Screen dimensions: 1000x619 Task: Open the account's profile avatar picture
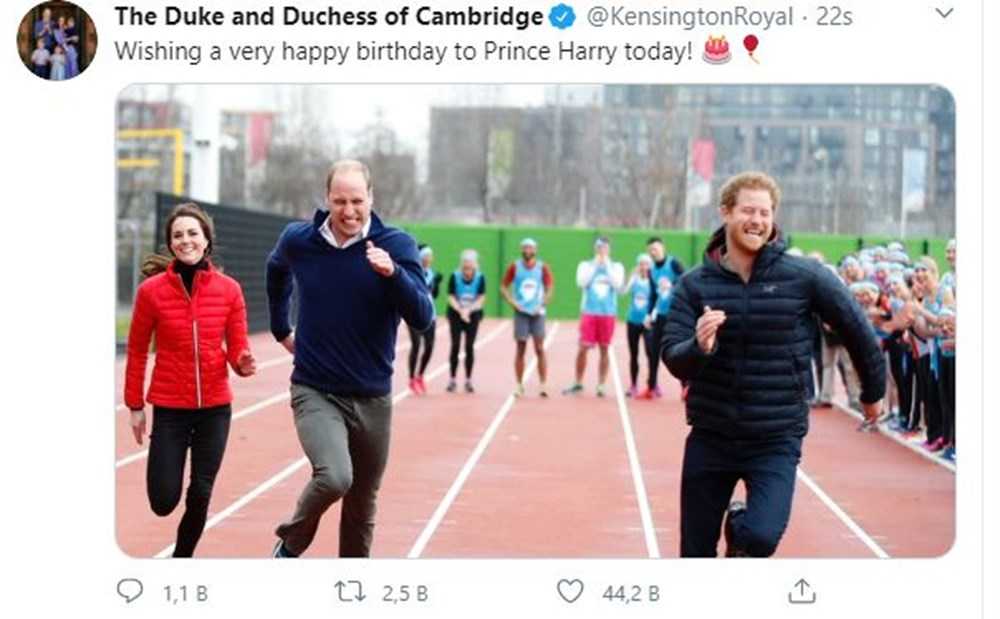pos(57,40)
